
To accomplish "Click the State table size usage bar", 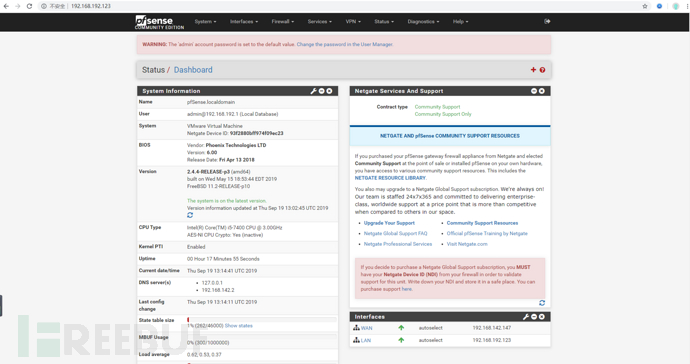I will click(x=262, y=320).
